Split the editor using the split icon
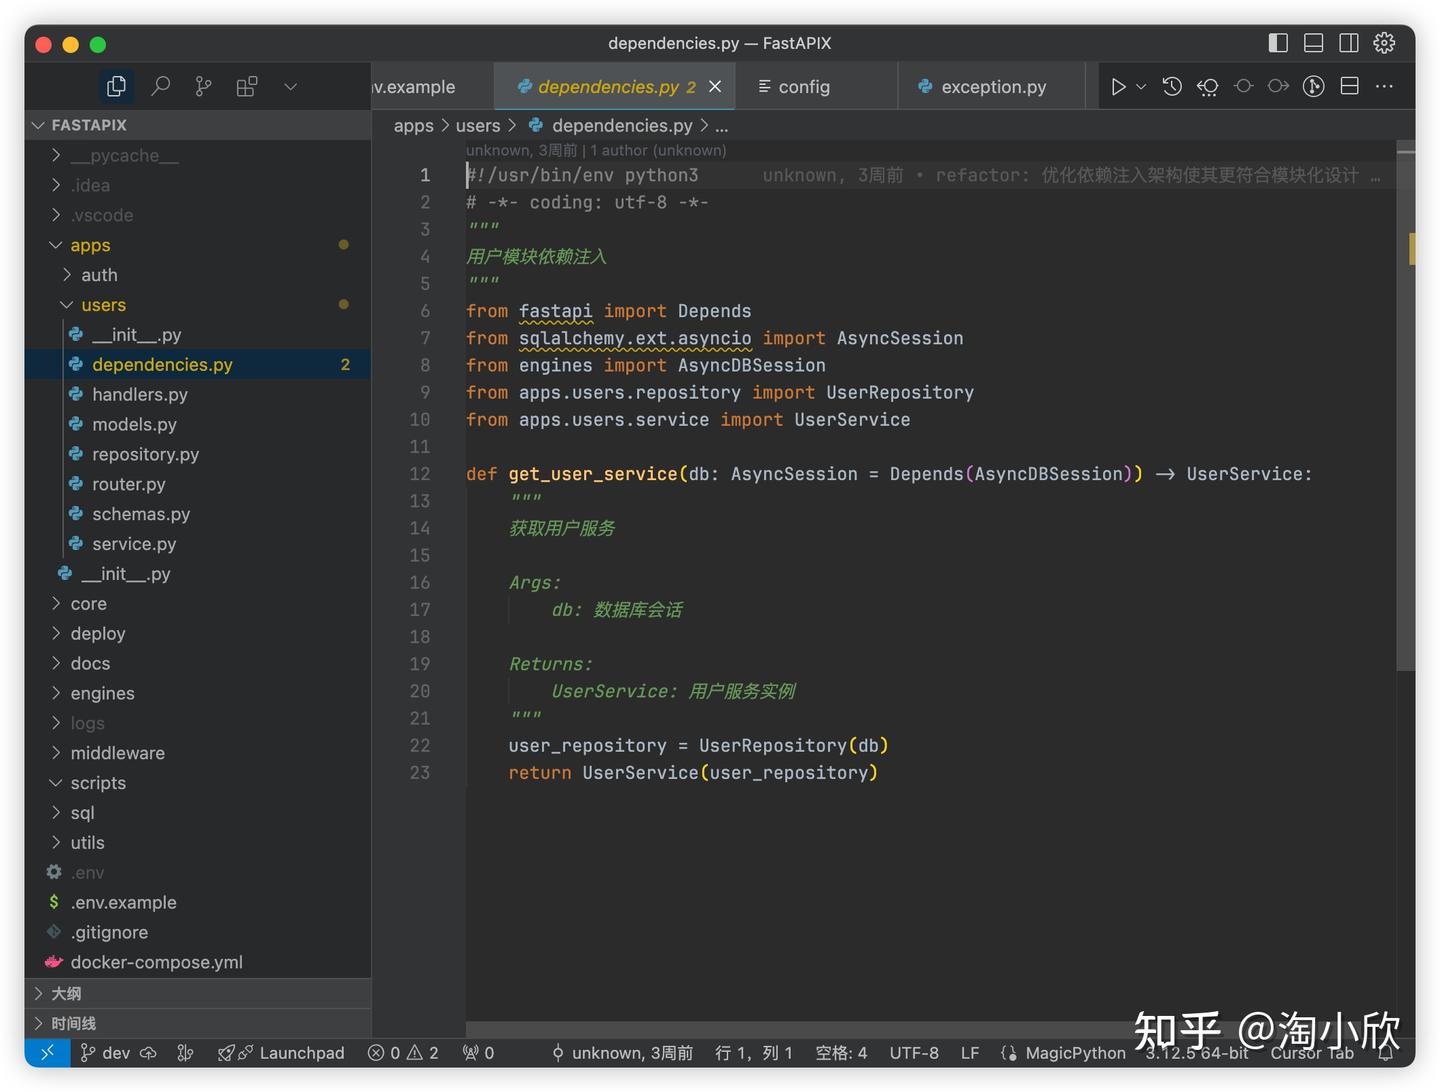The height and width of the screenshot is (1092, 1440). pos(1348,86)
